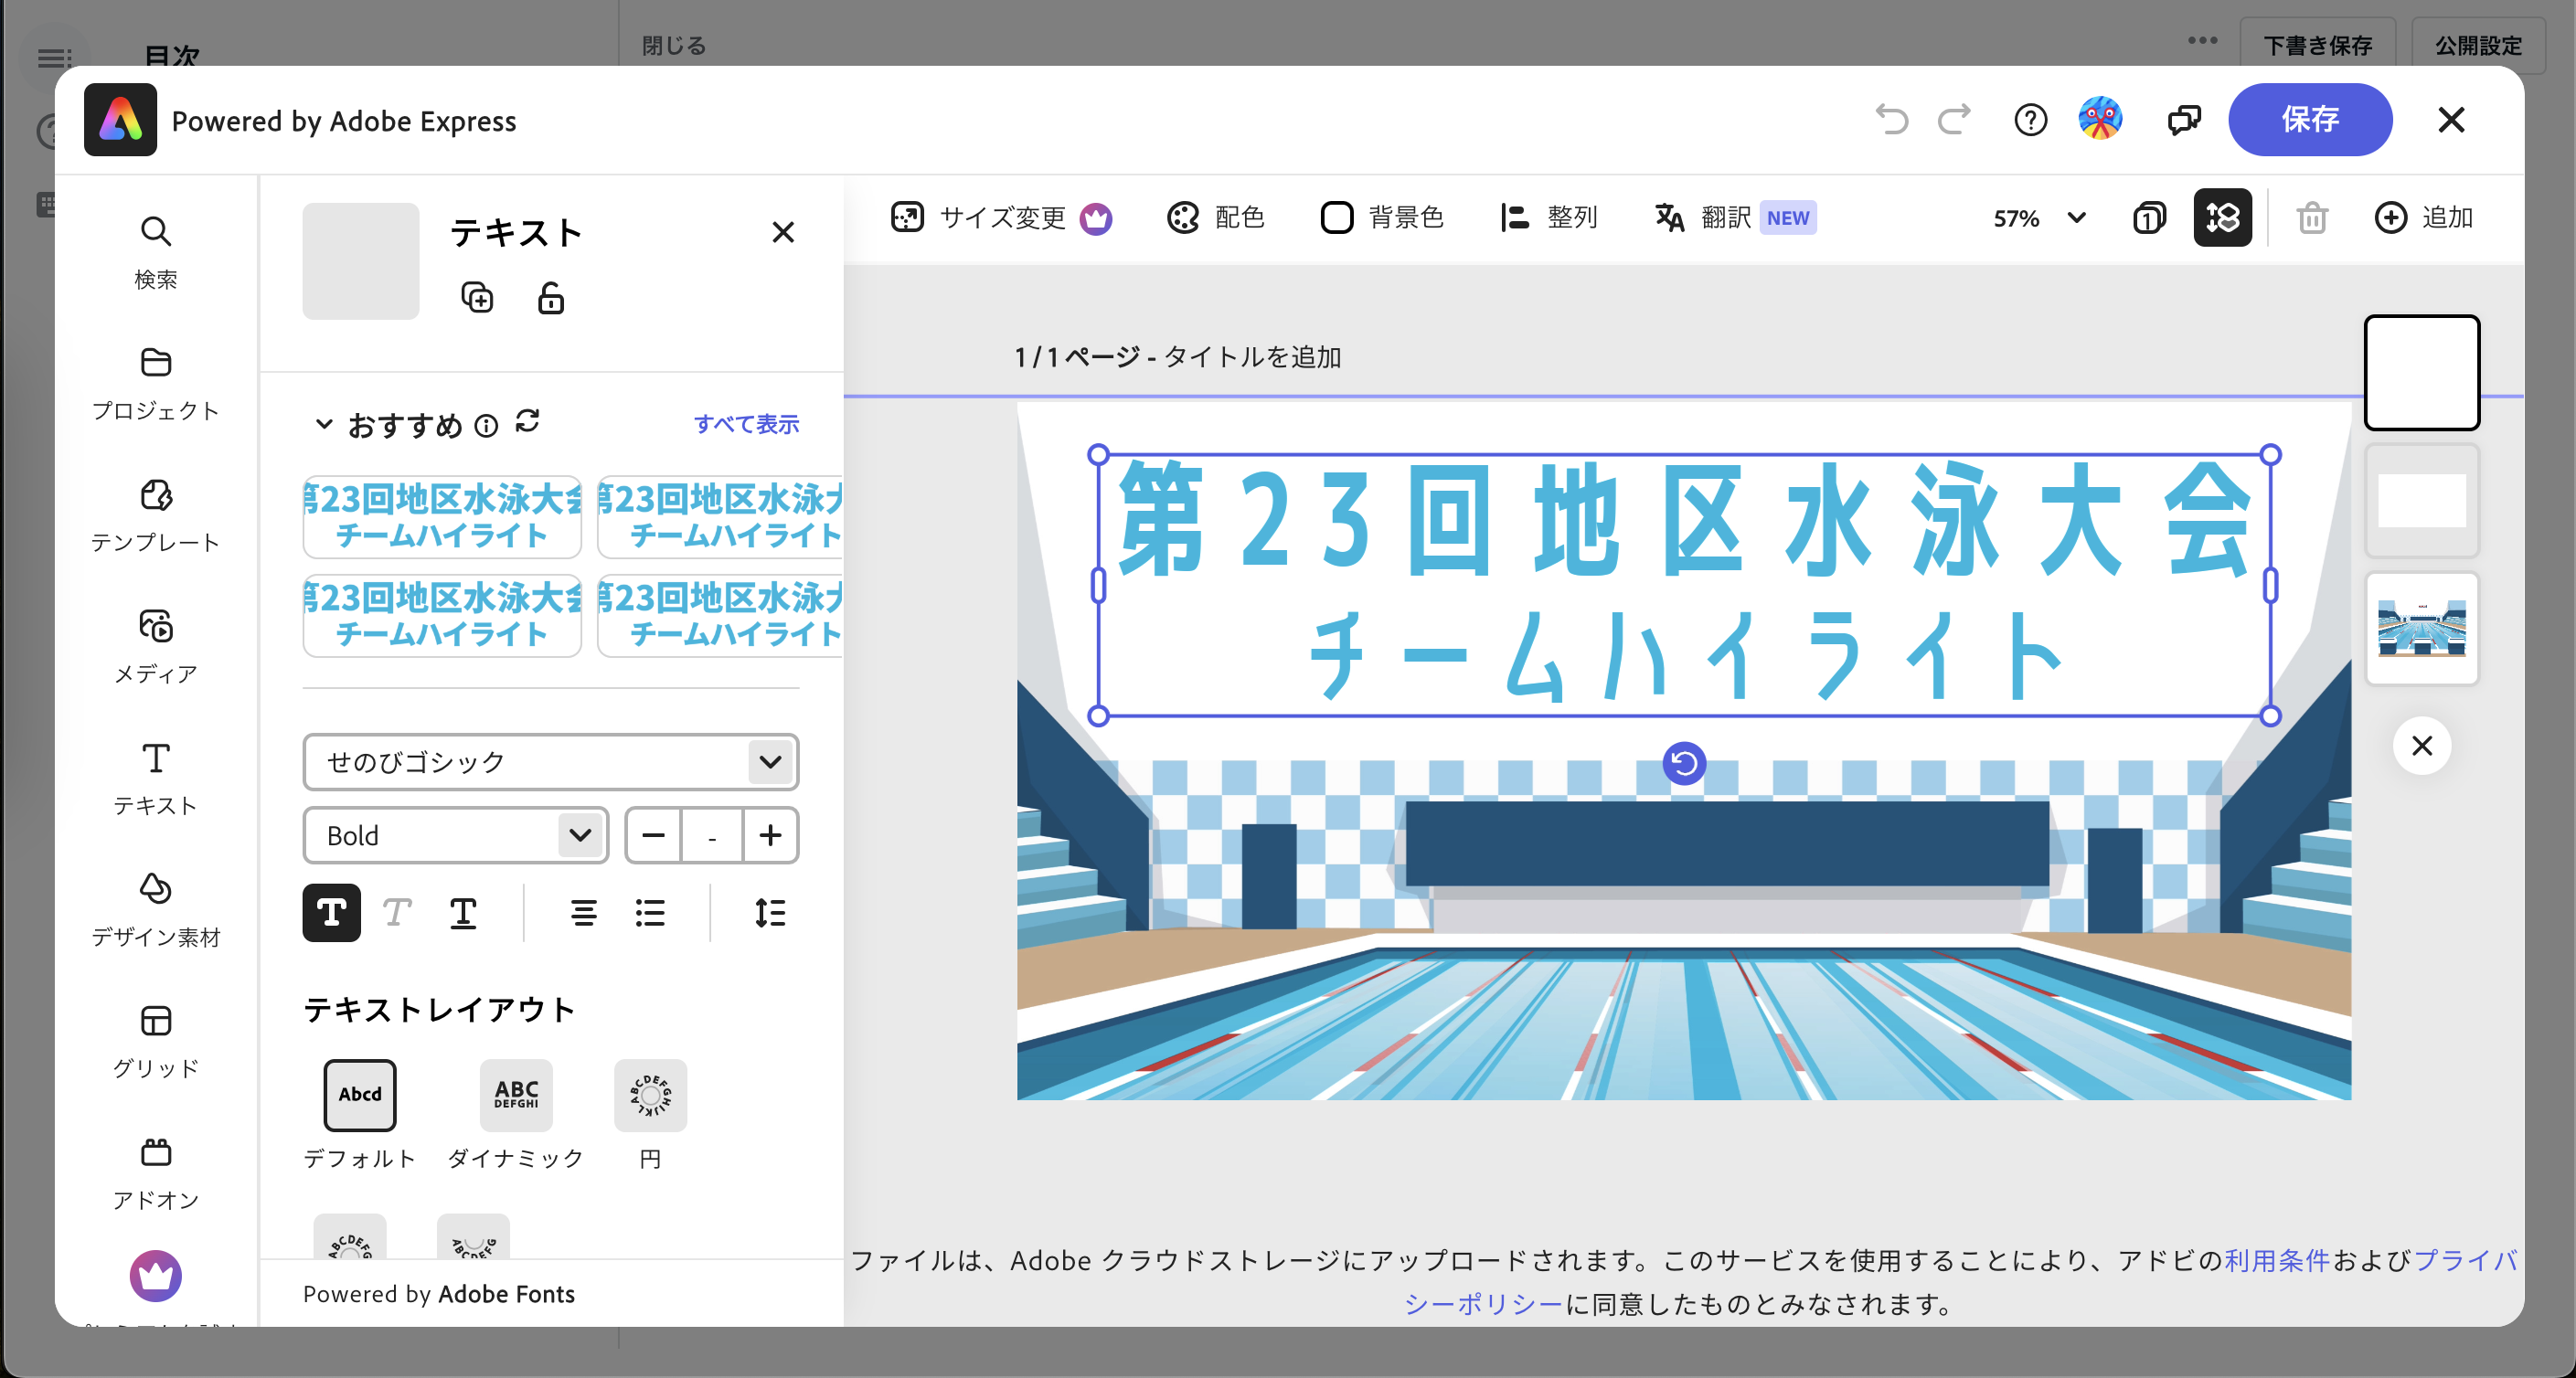Click the タイトルを追加 page title
Viewport: 2576px width, 1378px height.
click(1252, 357)
